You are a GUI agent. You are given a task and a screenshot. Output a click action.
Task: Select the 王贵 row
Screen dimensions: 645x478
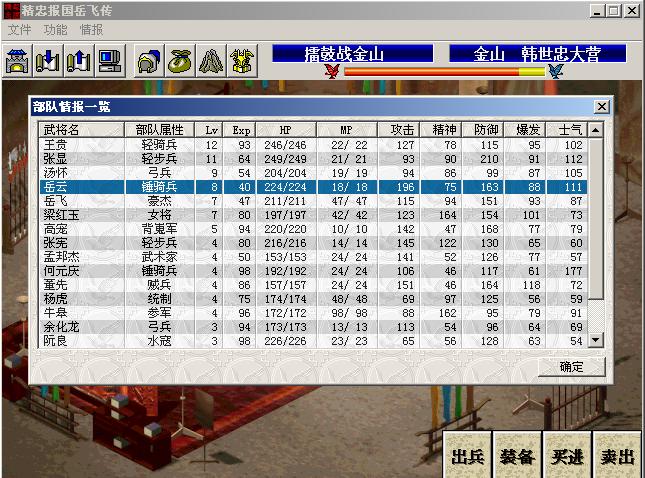(x=313, y=145)
